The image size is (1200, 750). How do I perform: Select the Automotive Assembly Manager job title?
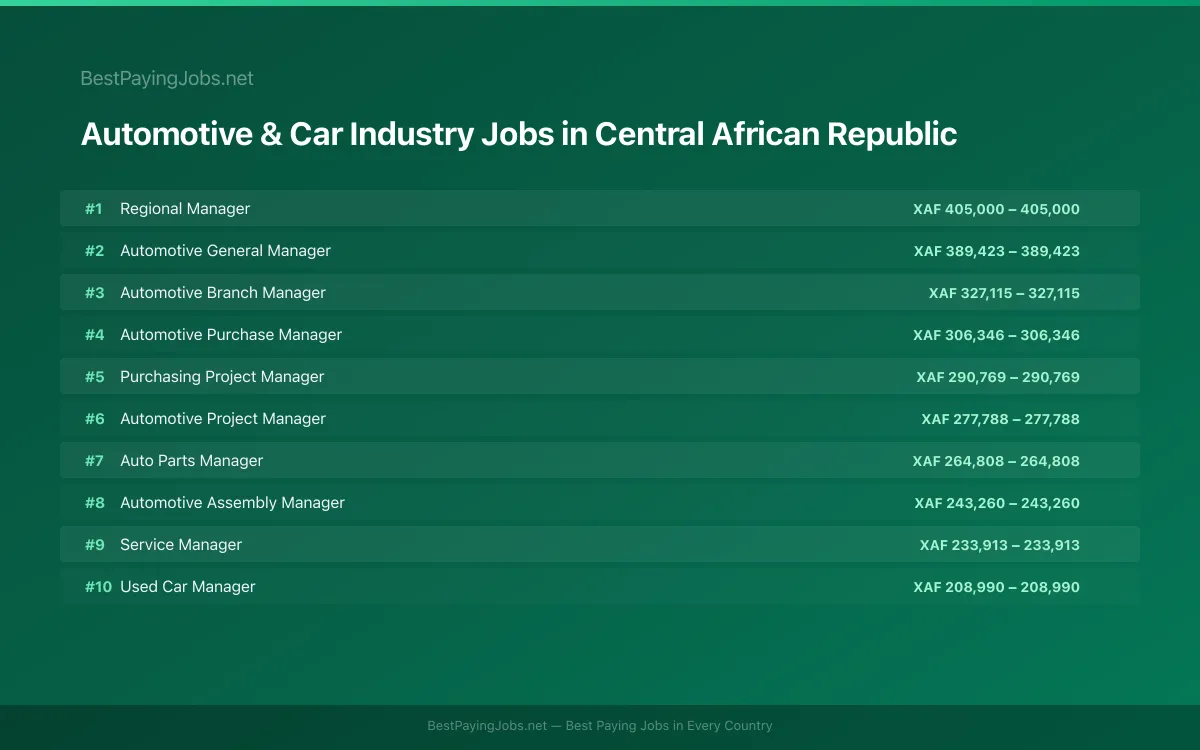[232, 503]
